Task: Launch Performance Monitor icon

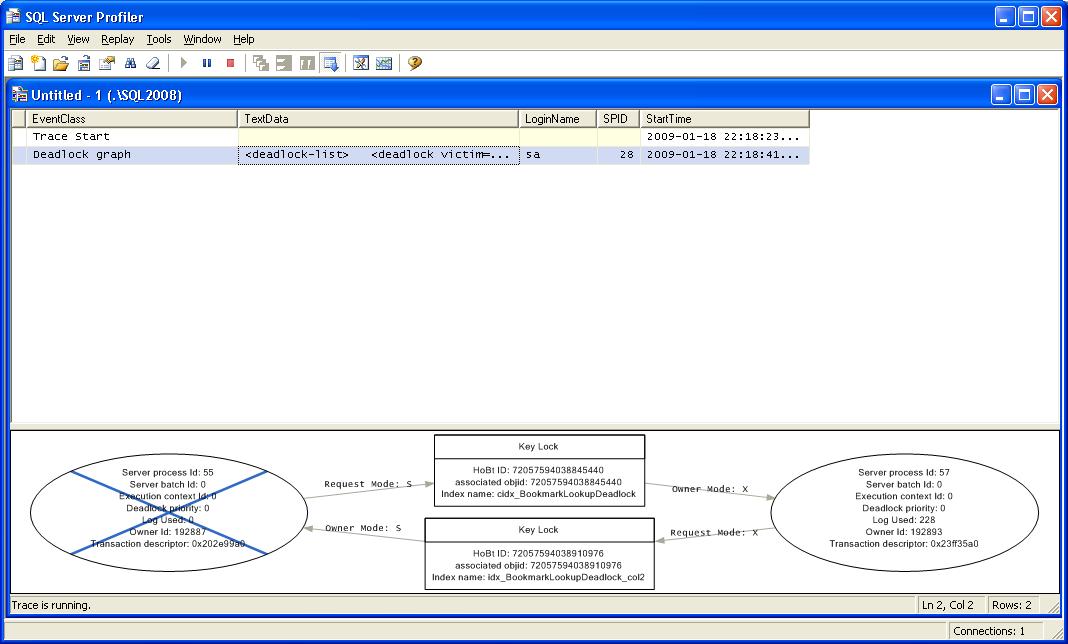Action: click(384, 63)
